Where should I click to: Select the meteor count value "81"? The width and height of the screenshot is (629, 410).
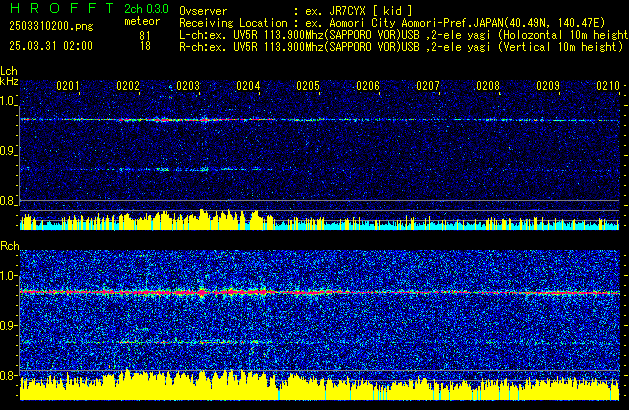[x=145, y=36]
